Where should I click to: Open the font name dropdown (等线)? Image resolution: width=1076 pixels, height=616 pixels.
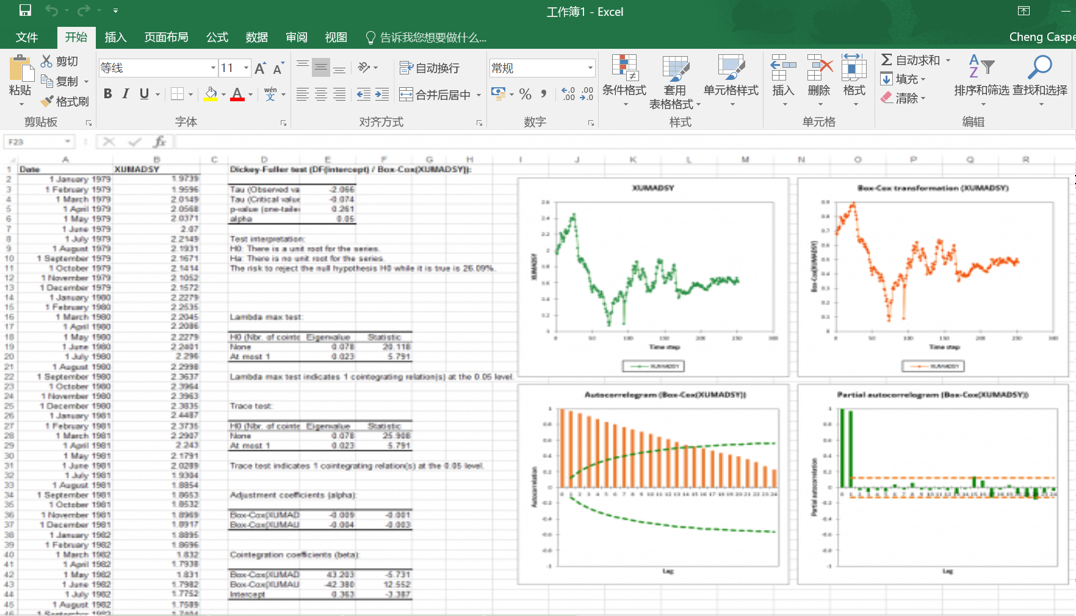213,68
